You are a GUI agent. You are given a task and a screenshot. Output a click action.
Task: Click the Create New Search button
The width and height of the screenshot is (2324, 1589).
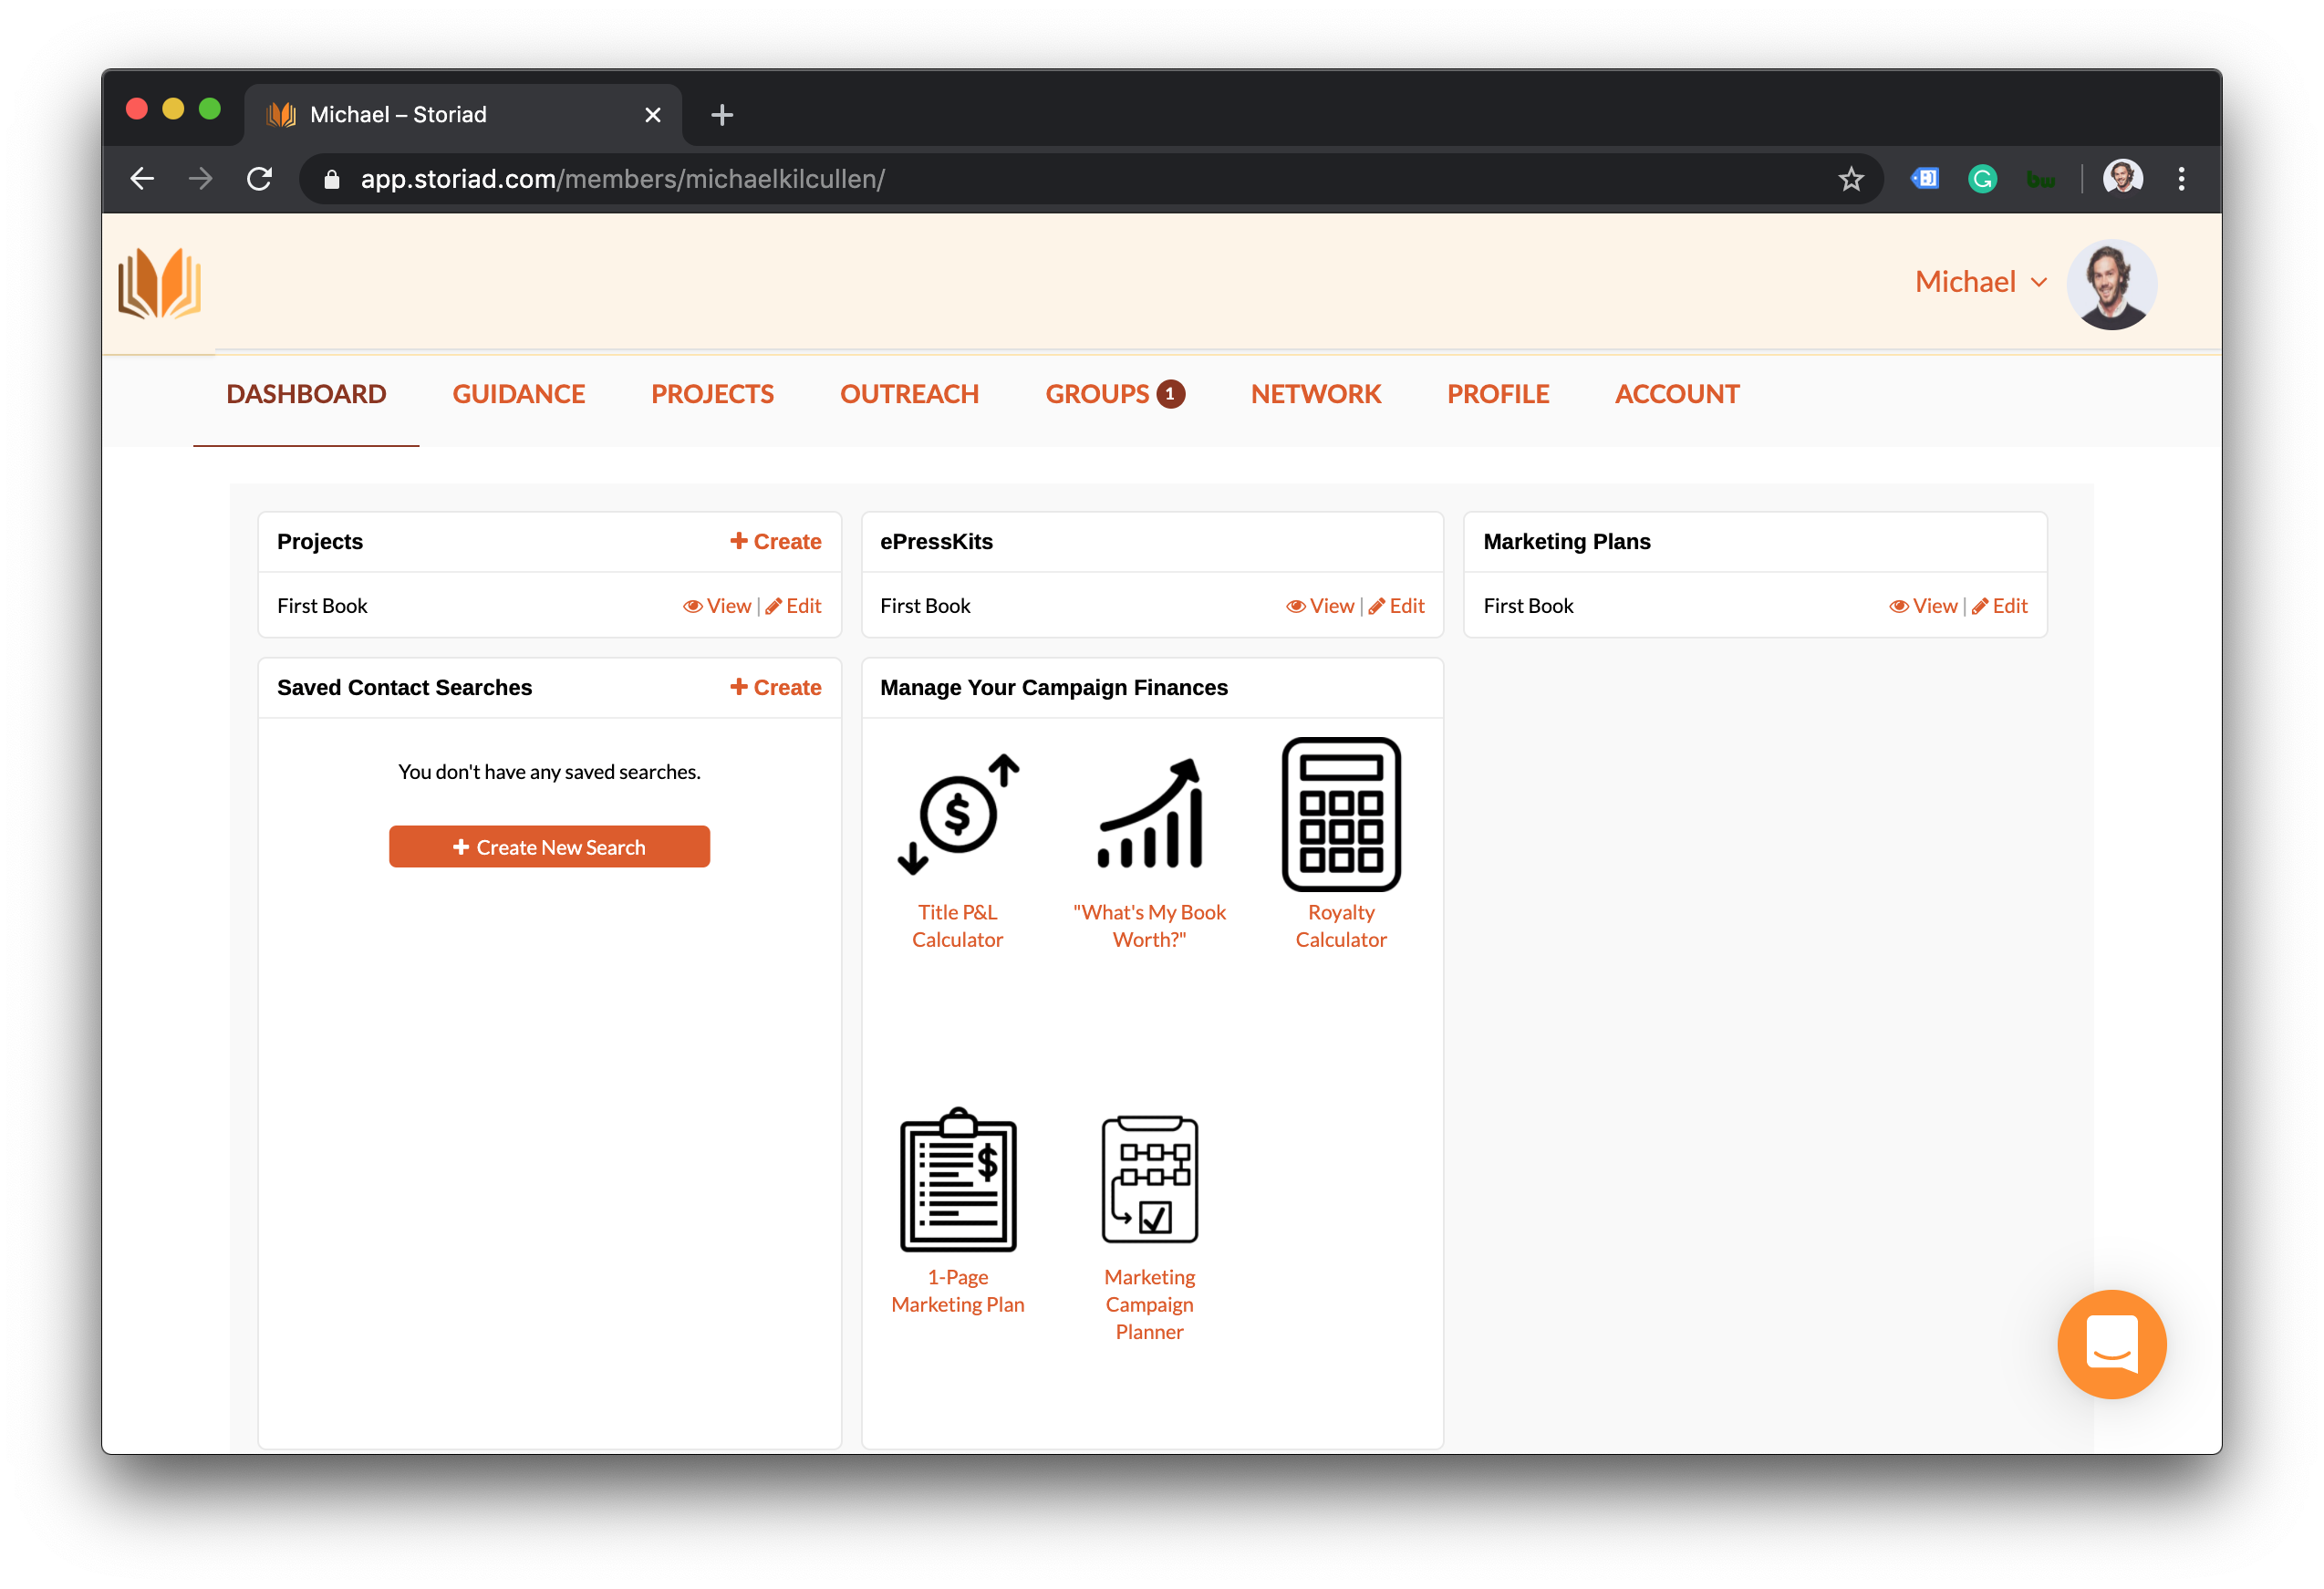coord(549,847)
